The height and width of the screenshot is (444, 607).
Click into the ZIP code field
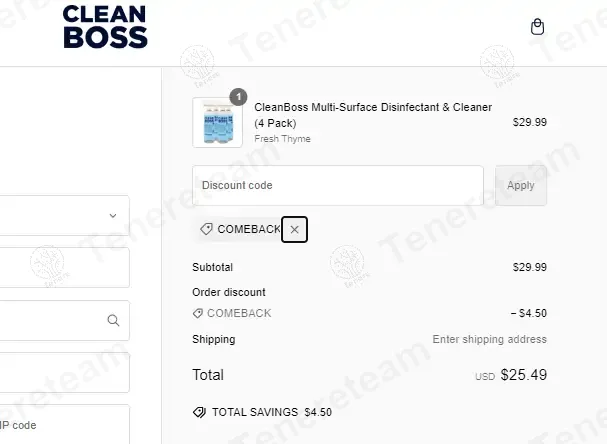coord(60,424)
